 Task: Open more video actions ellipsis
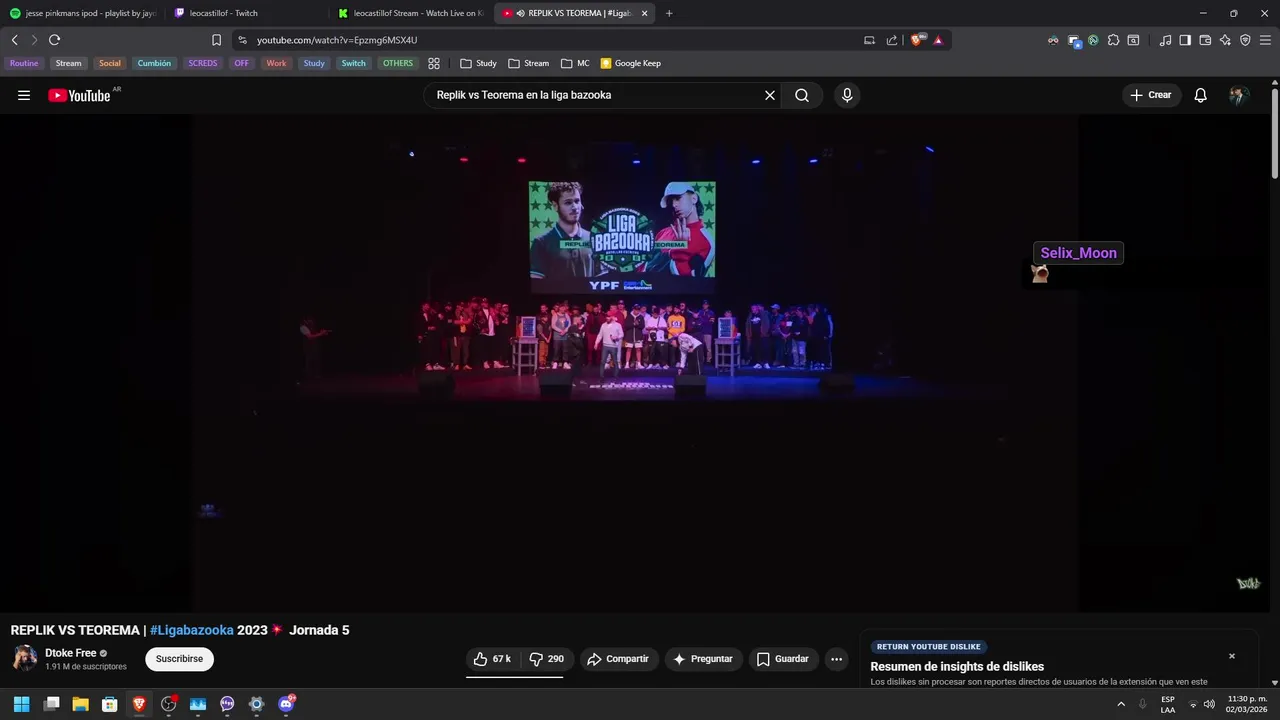point(836,659)
